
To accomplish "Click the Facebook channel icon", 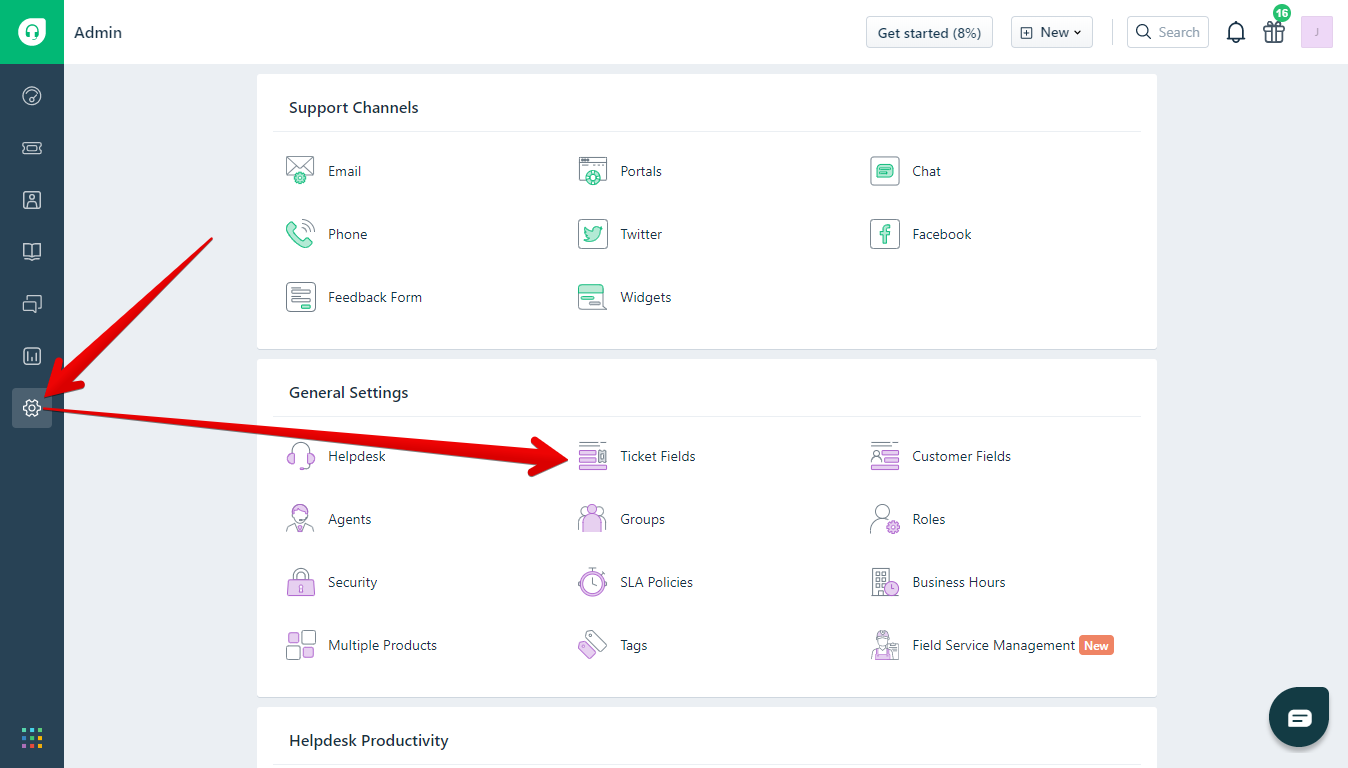I will [x=885, y=234].
